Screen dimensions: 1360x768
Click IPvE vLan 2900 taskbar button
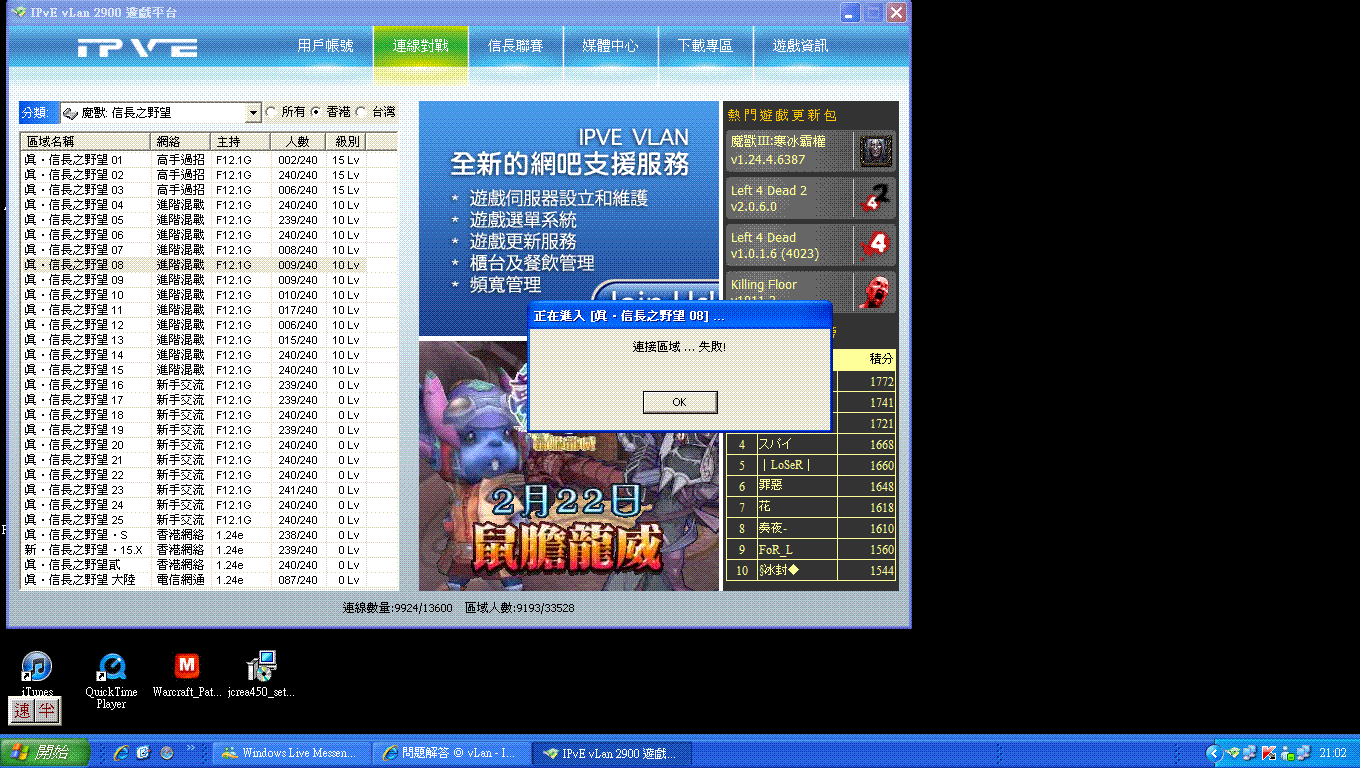[610, 753]
